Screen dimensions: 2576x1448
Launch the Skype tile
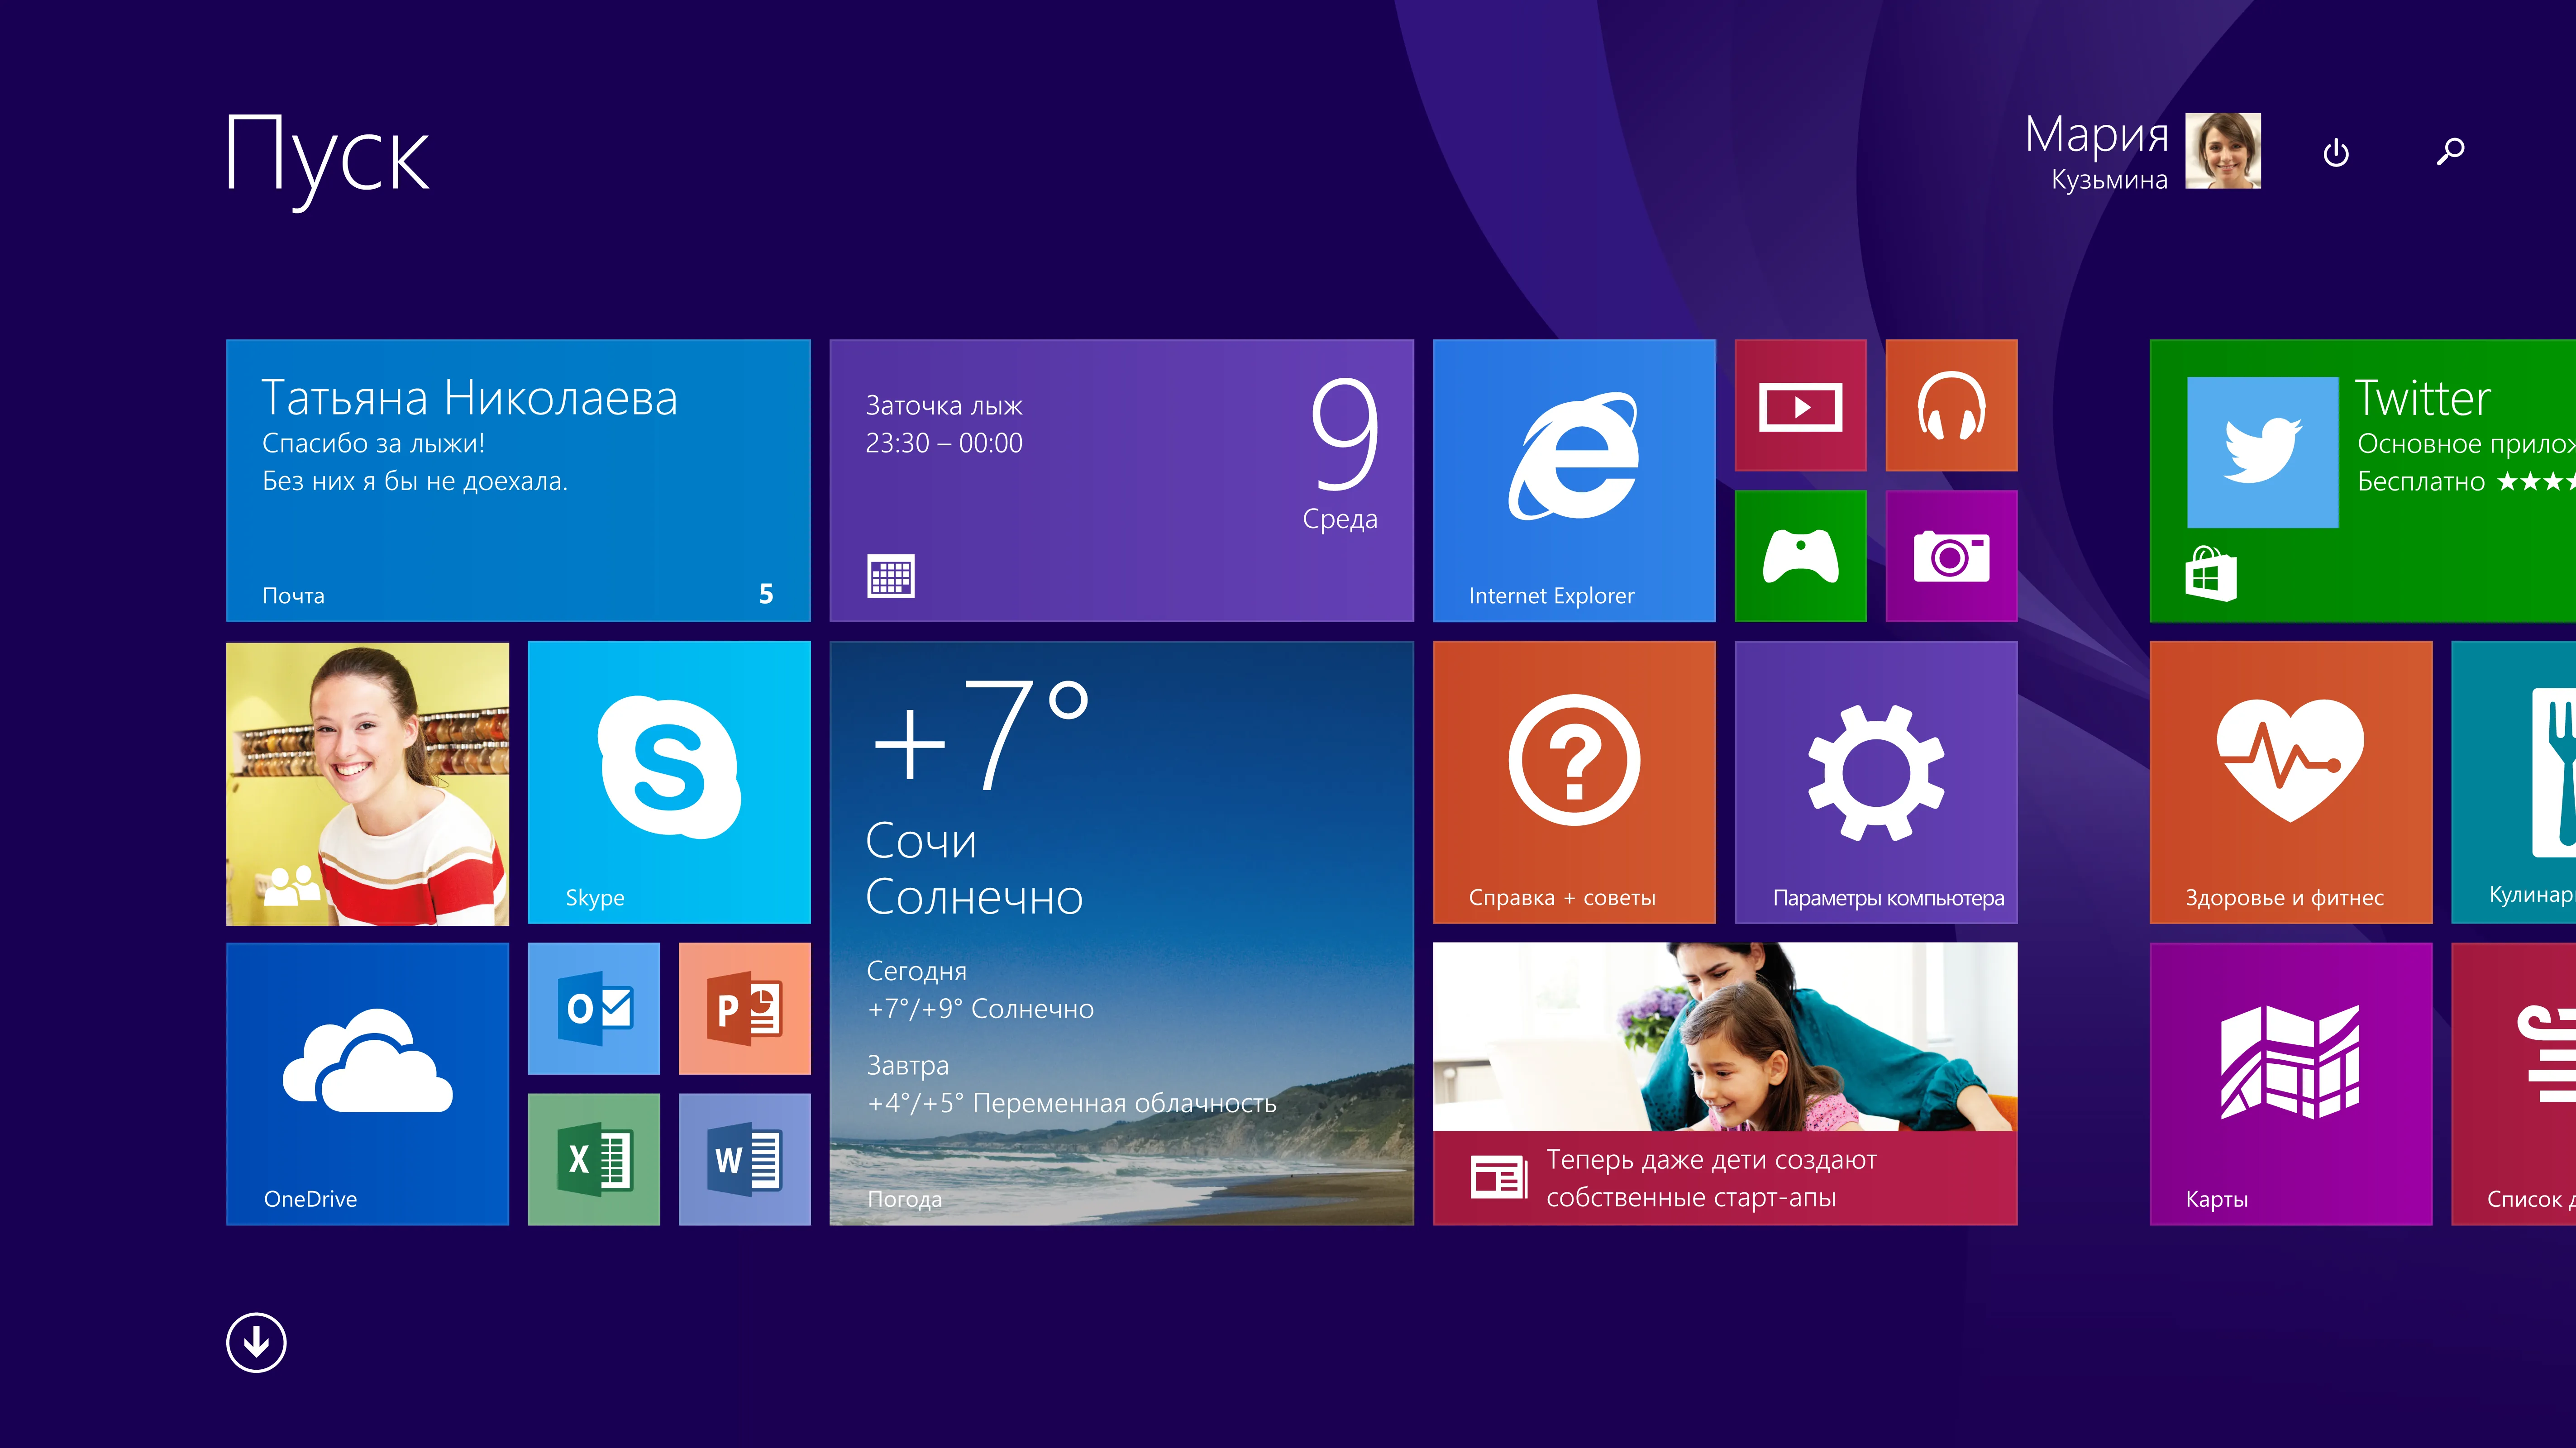pyautogui.click(x=669, y=783)
